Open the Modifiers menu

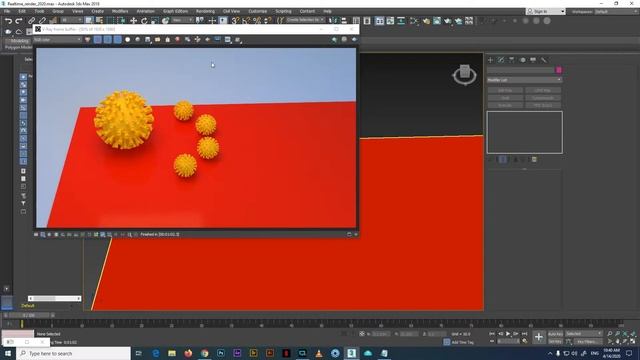coord(120,11)
